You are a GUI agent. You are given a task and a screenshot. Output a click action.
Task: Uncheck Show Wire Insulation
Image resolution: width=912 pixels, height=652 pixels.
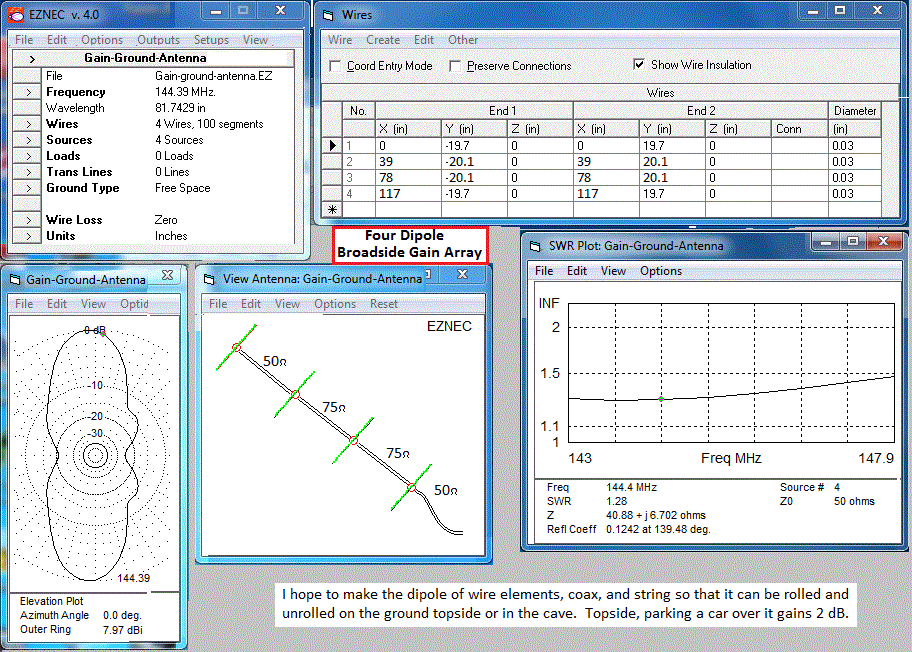point(640,65)
